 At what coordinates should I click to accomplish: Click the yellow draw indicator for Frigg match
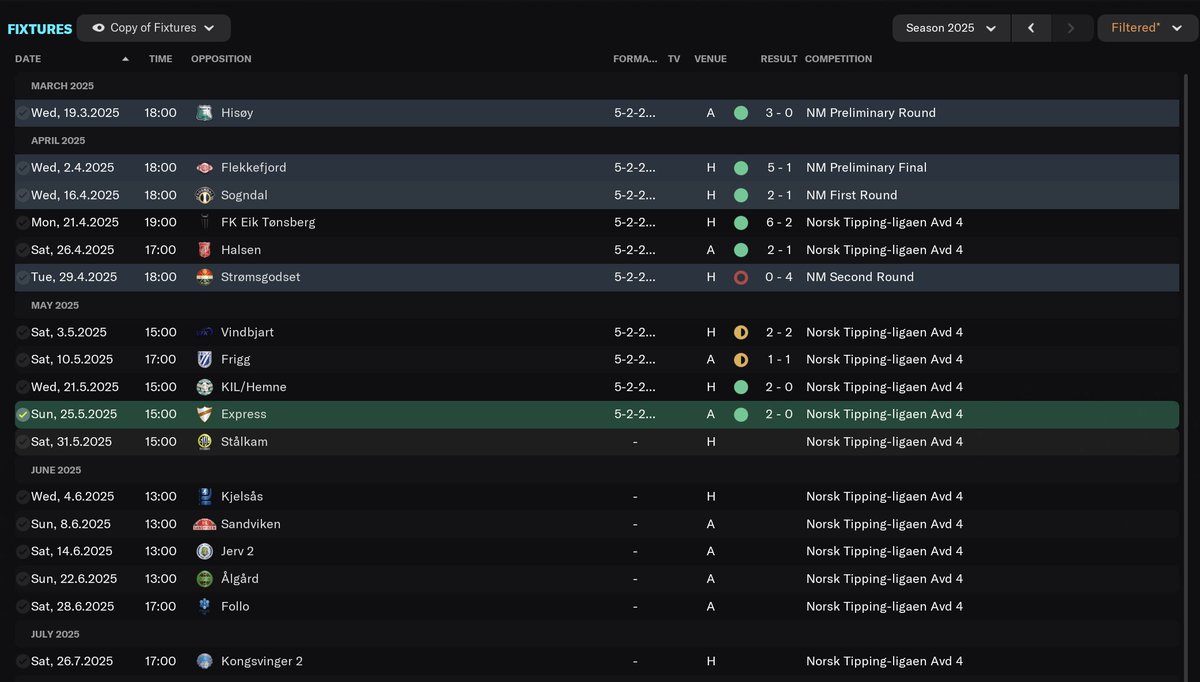tap(741, 359)
